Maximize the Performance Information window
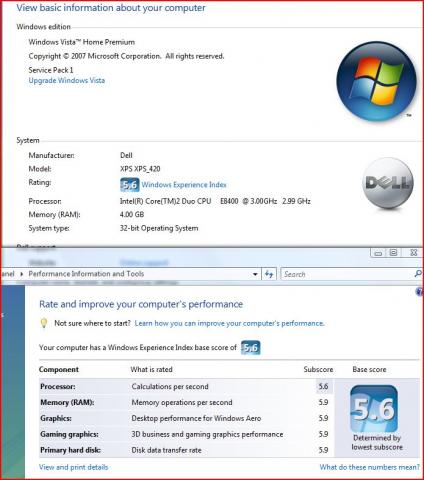 (x=393, y=253)
